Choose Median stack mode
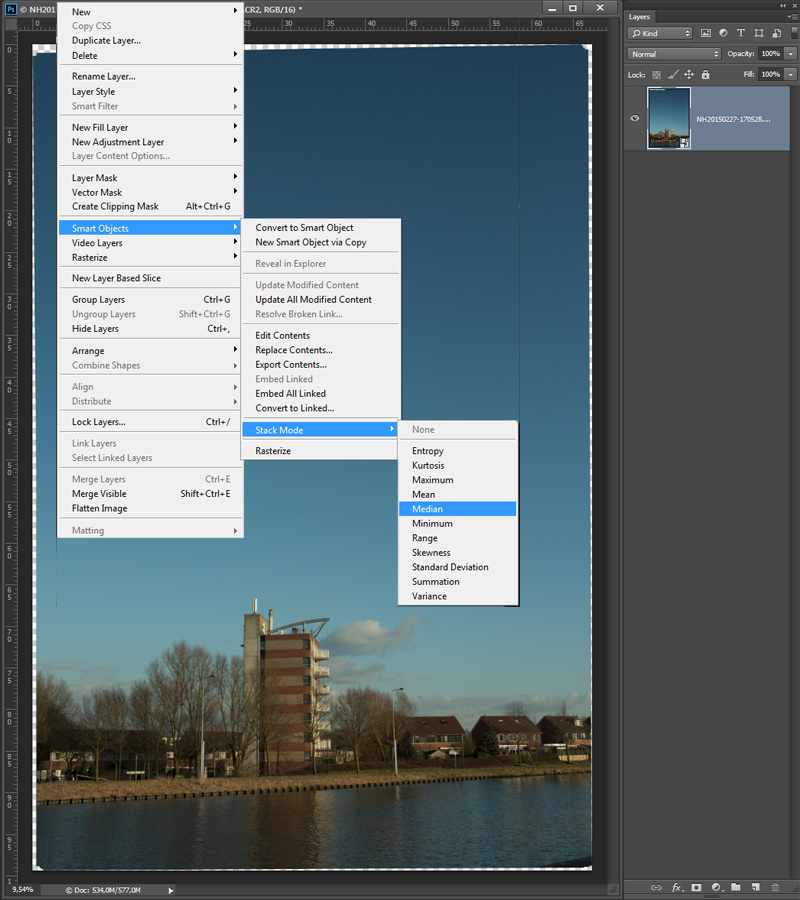The width and height of the screenshot is (800, 900). click(457, 509)
